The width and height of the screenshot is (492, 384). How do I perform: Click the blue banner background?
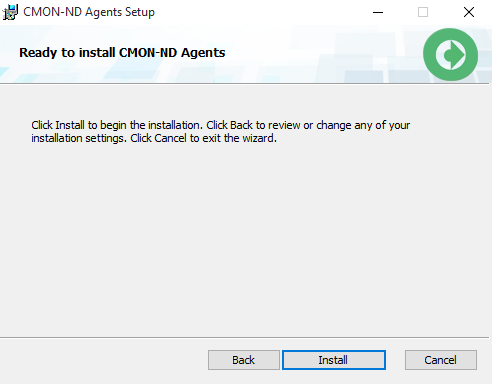coord(300,53)
